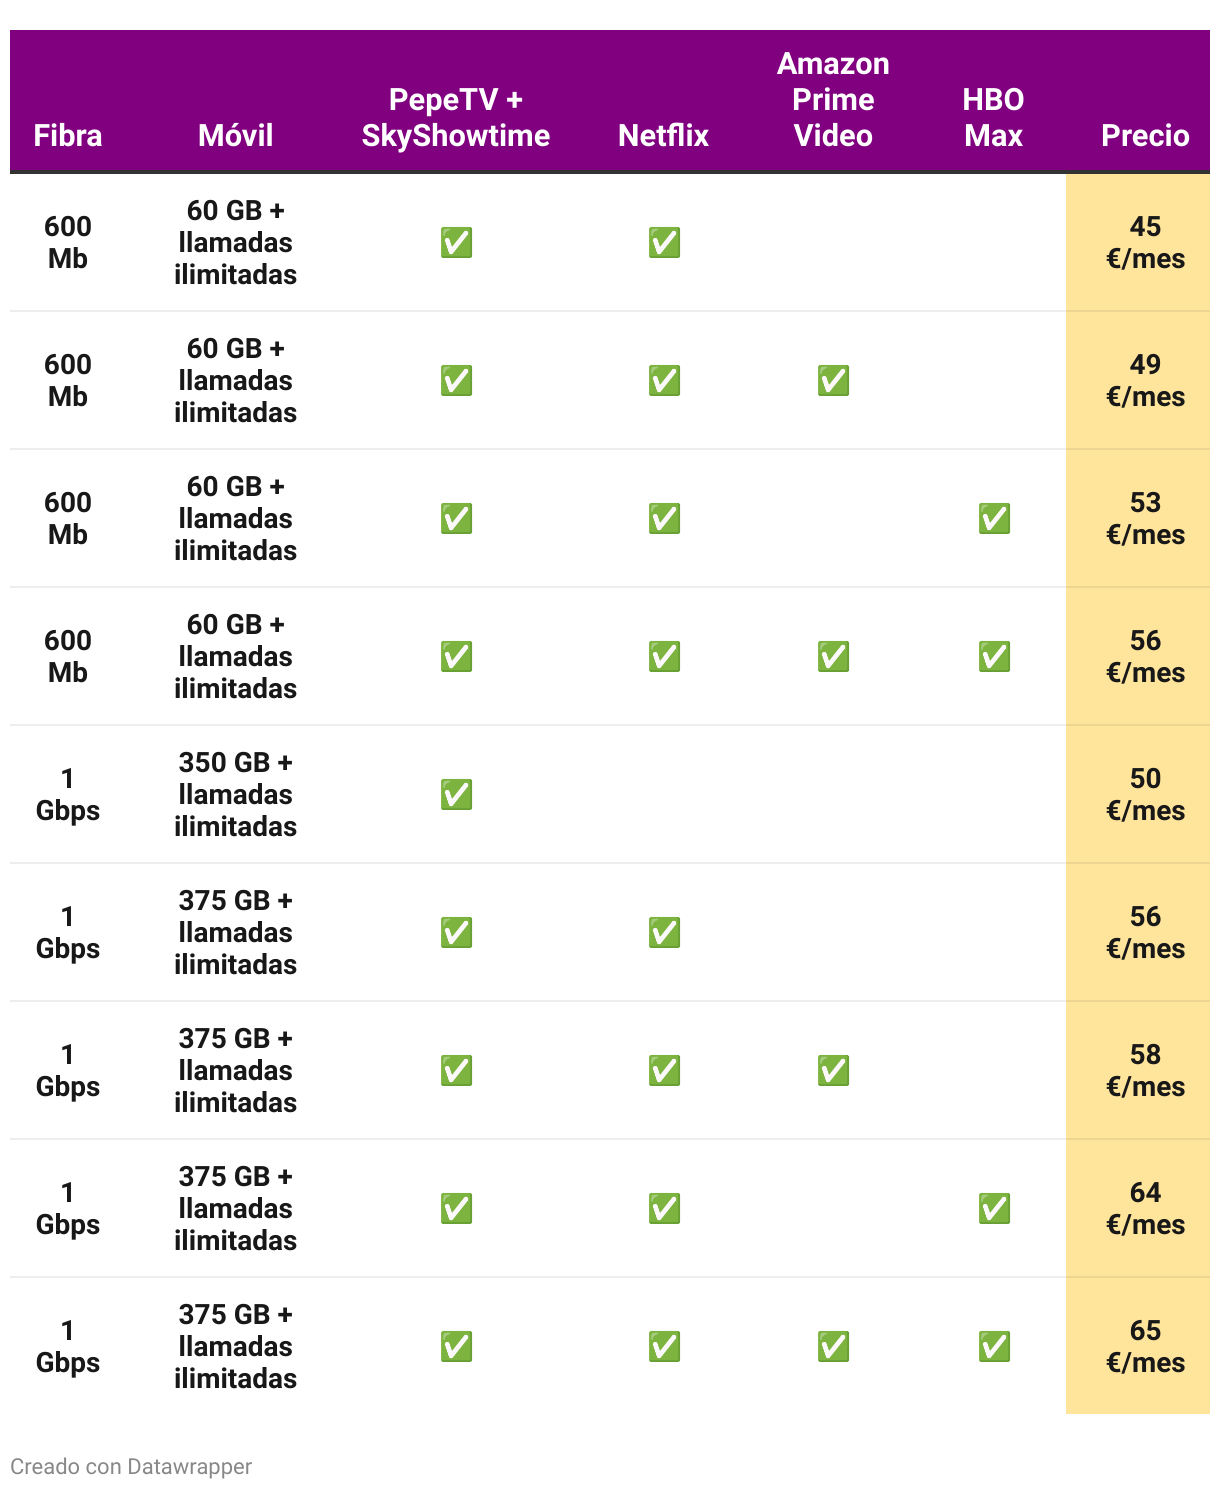Click the Fibra column header
The height and width of the screenshot is (1490, 1220).
pos(68,136)
